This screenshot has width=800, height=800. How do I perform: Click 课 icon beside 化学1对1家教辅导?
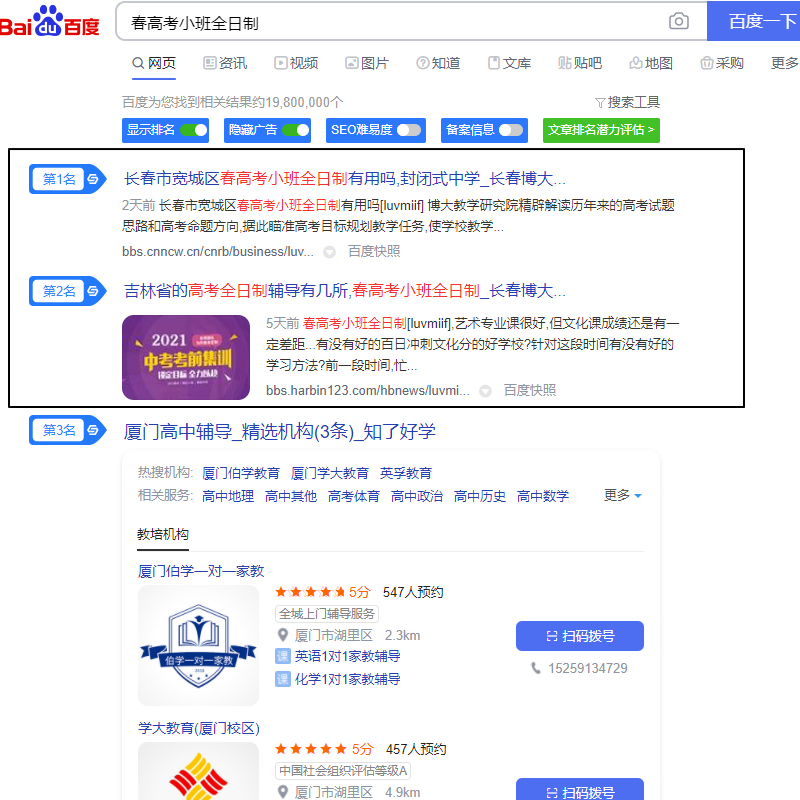pos(283,679)
